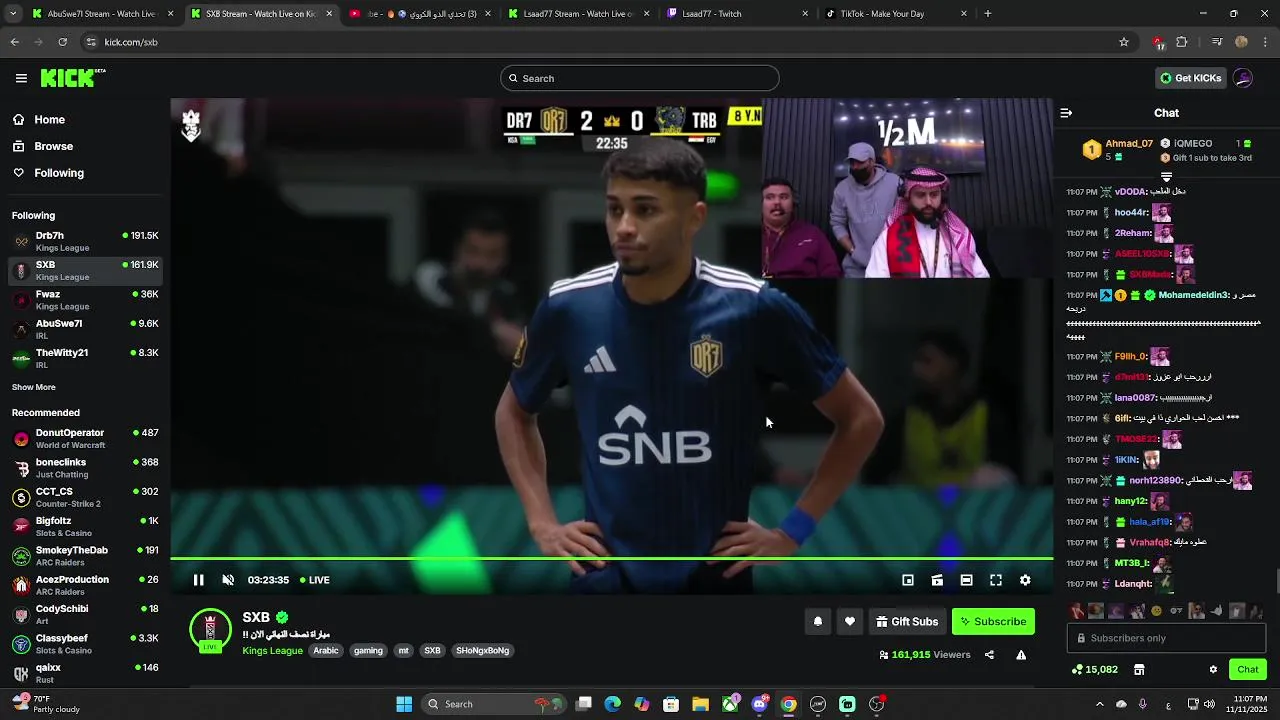Click SXB streamer avatar
This screenshot has width=1280, height=720.
point(210,630)
